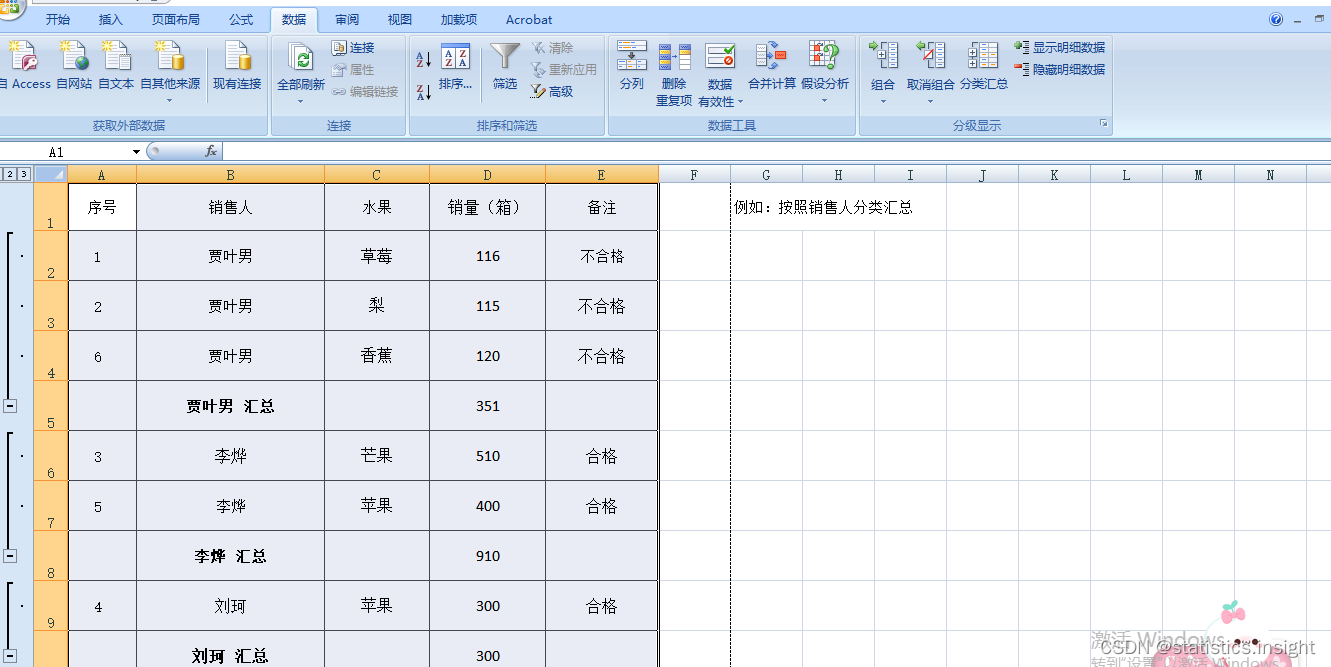1331x667 pixels.
Task: Select the 销量（箱） header cell
Action: click(487, 207)
